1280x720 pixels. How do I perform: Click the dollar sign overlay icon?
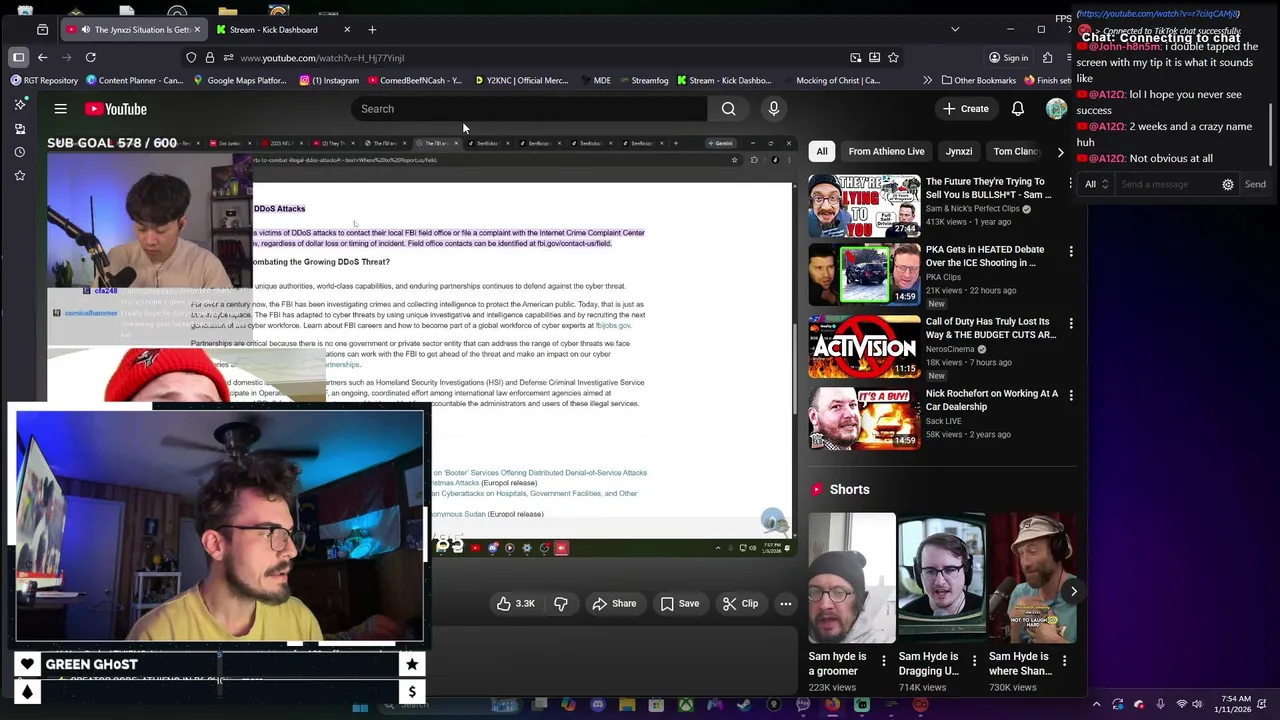(x=412, y=691)
